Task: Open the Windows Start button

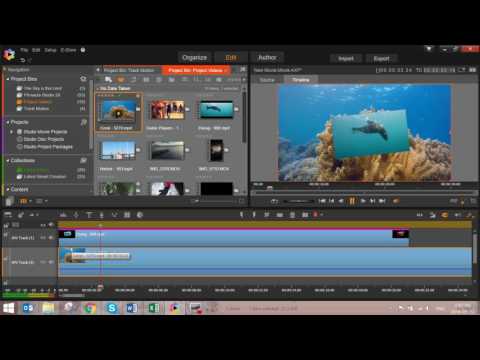Action: (x=8, y=308)
